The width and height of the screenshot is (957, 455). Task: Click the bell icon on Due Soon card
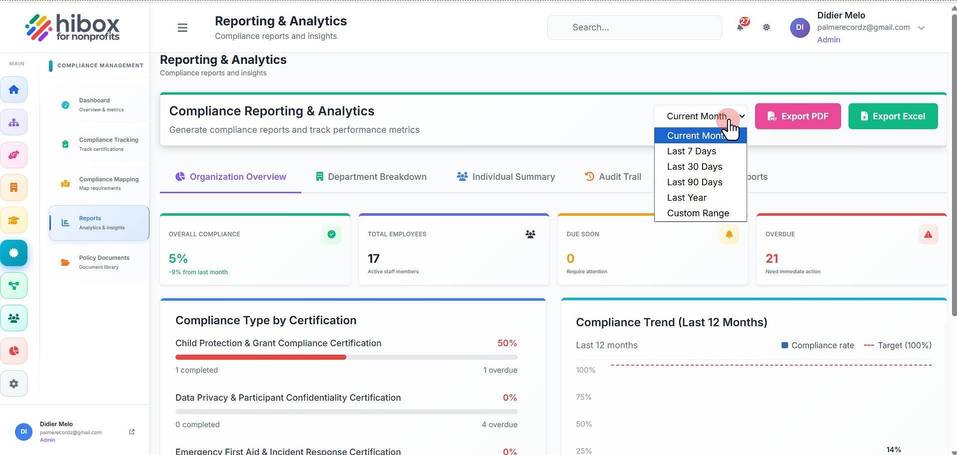tap(729, 234)
